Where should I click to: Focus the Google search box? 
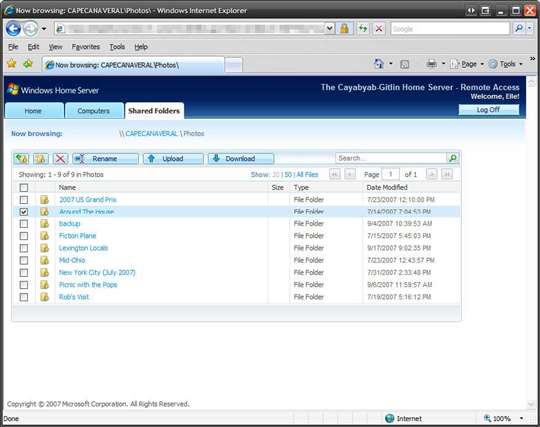(450, 29)
